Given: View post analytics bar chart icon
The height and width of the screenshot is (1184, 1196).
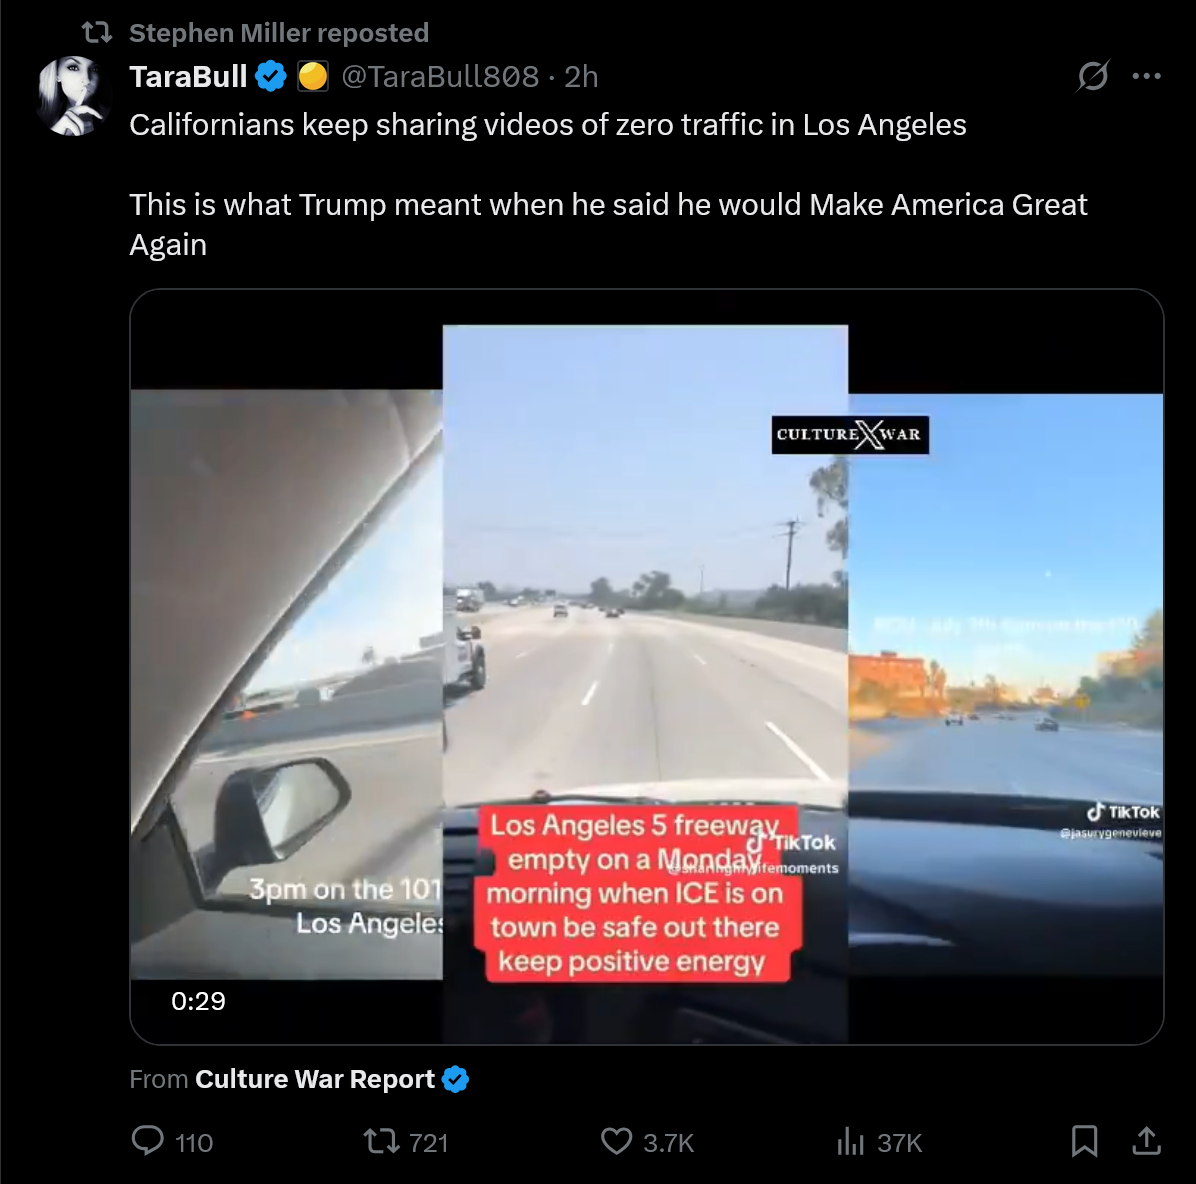Looking at the screenshot, I should pyautogui.click(x=850, y=1141).
